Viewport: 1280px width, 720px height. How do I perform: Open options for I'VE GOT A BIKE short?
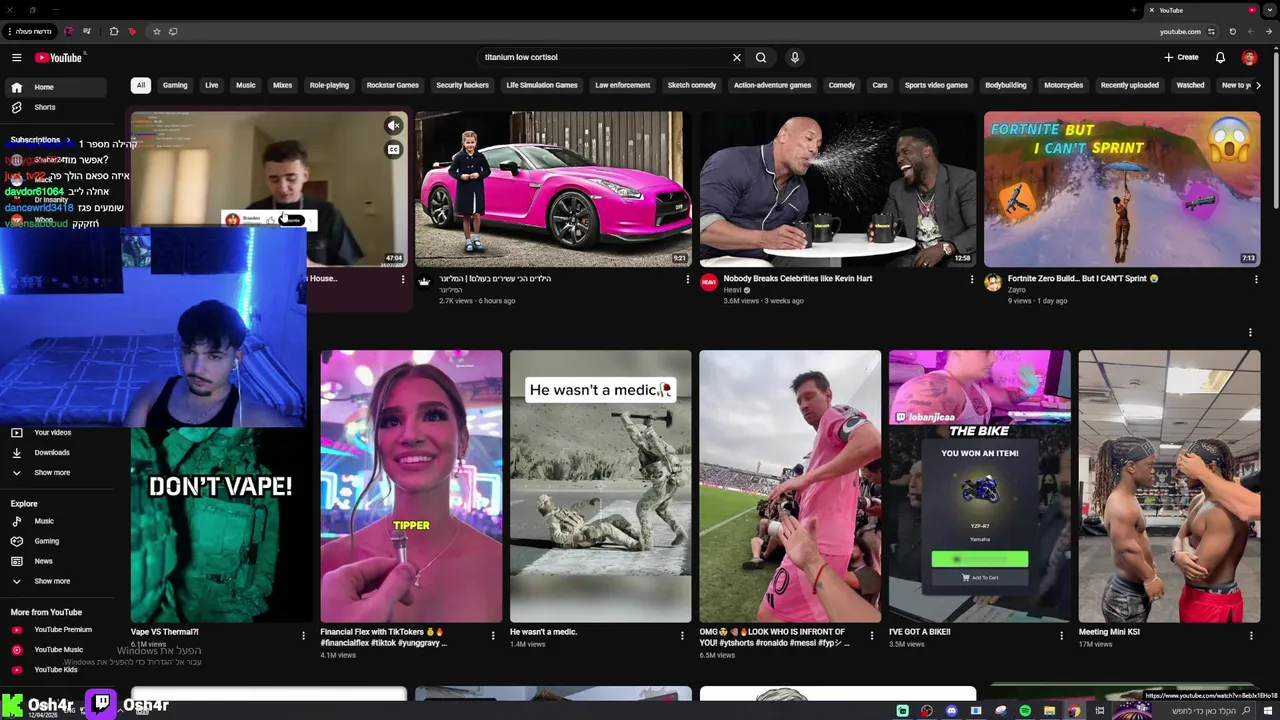point(1061,635)
